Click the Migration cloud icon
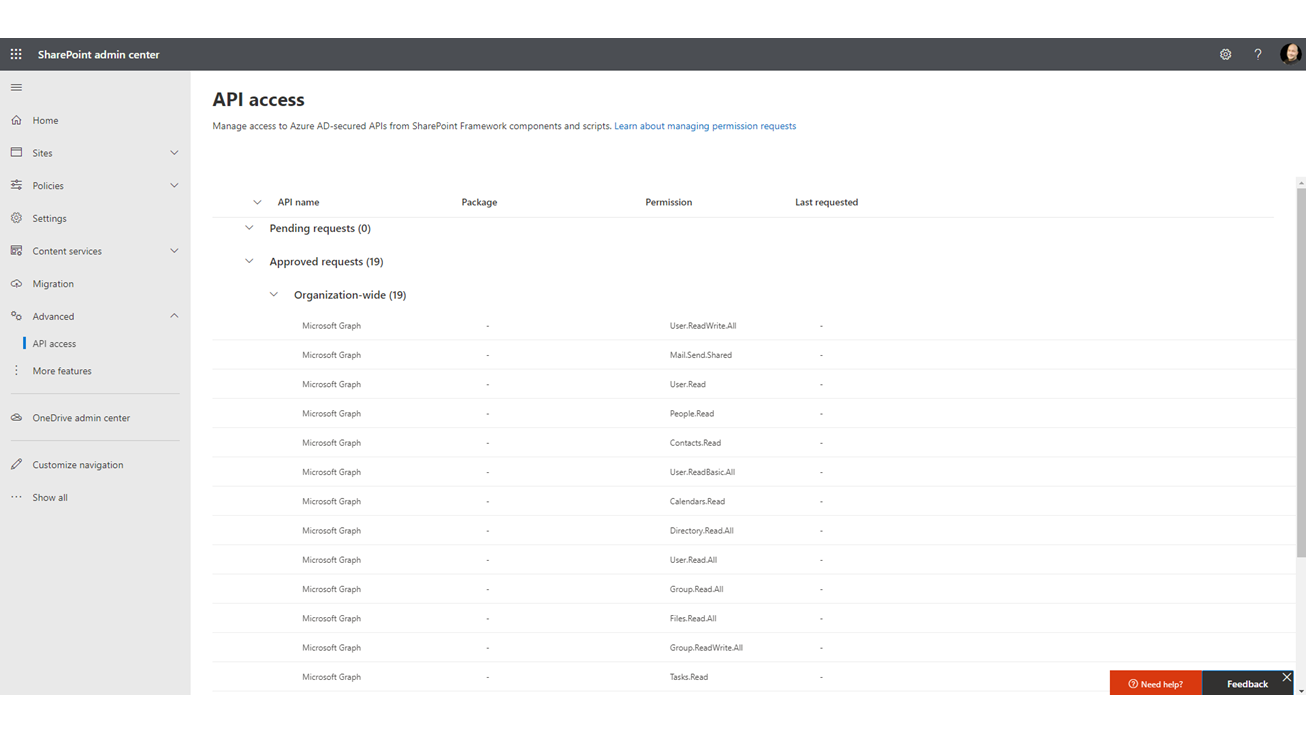 16,284
